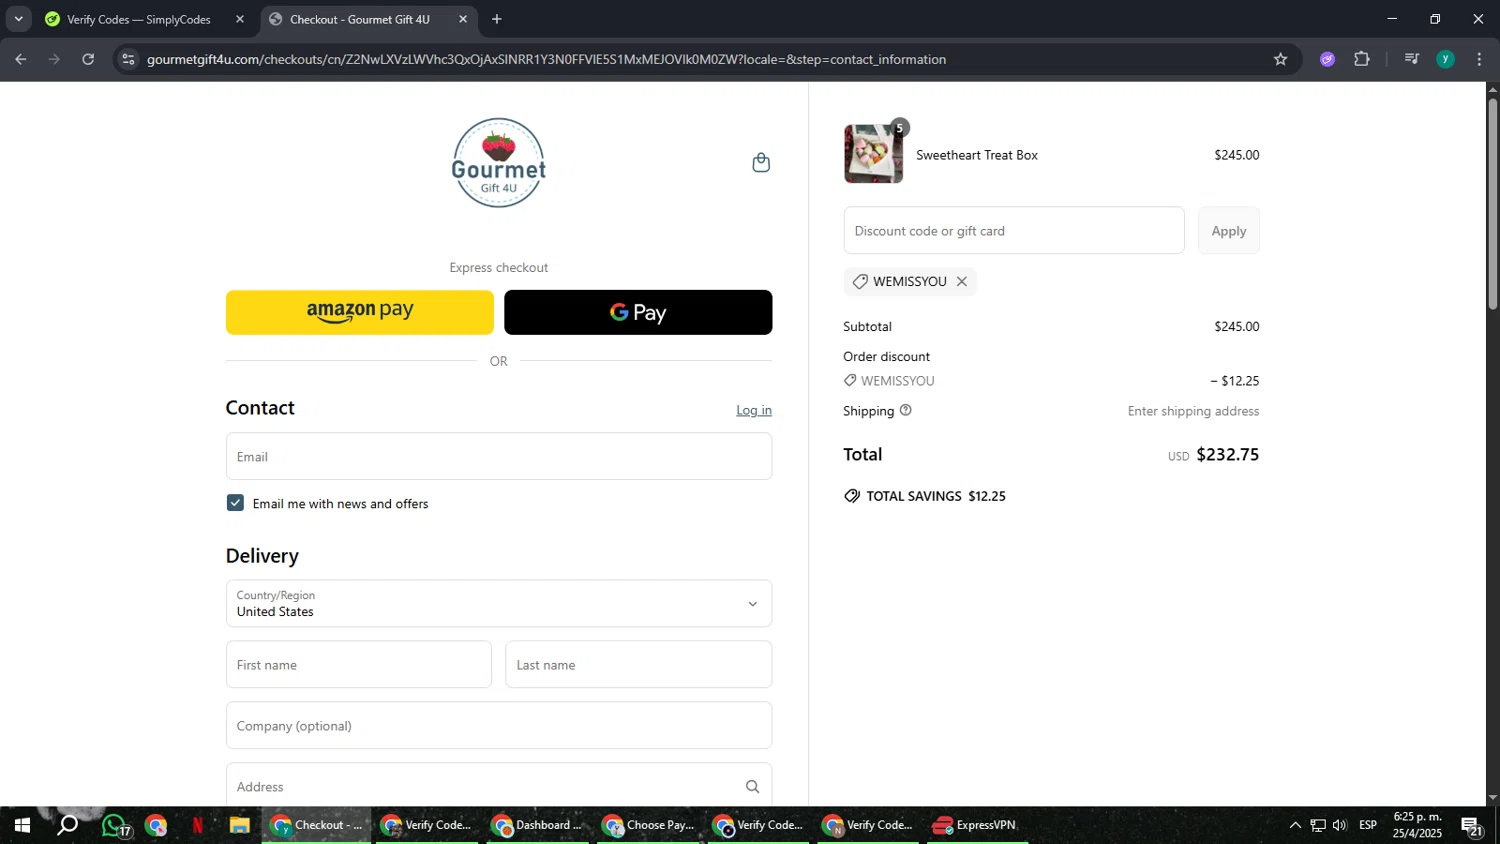Click the address search magnifier icon
1500x844 pixels.
click(x=752, y=787)
